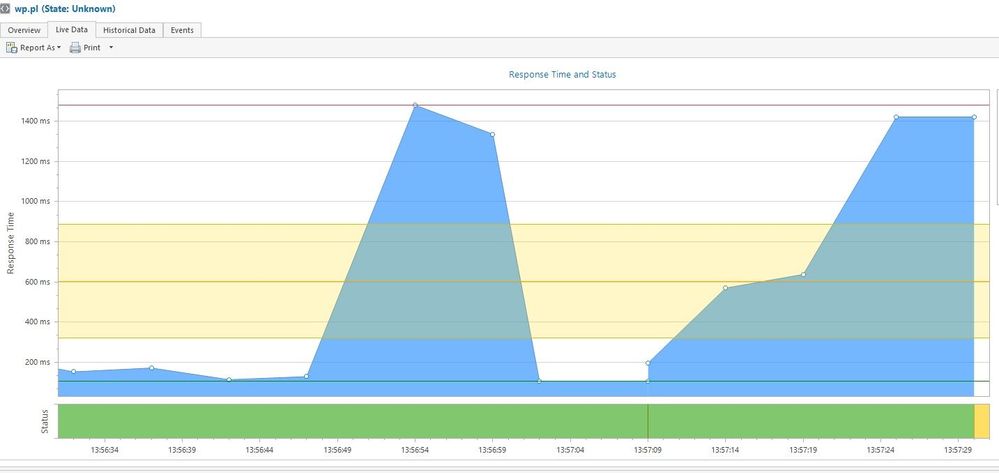This screenshot has width=999, height=473.
Task: Click the Report As document icon
Action: (x=12, y=48)
